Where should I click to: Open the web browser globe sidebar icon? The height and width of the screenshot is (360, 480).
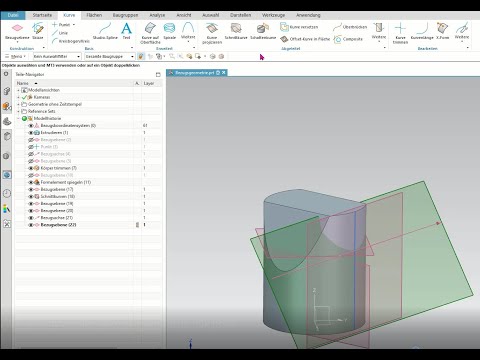click(x=7, y=175)
